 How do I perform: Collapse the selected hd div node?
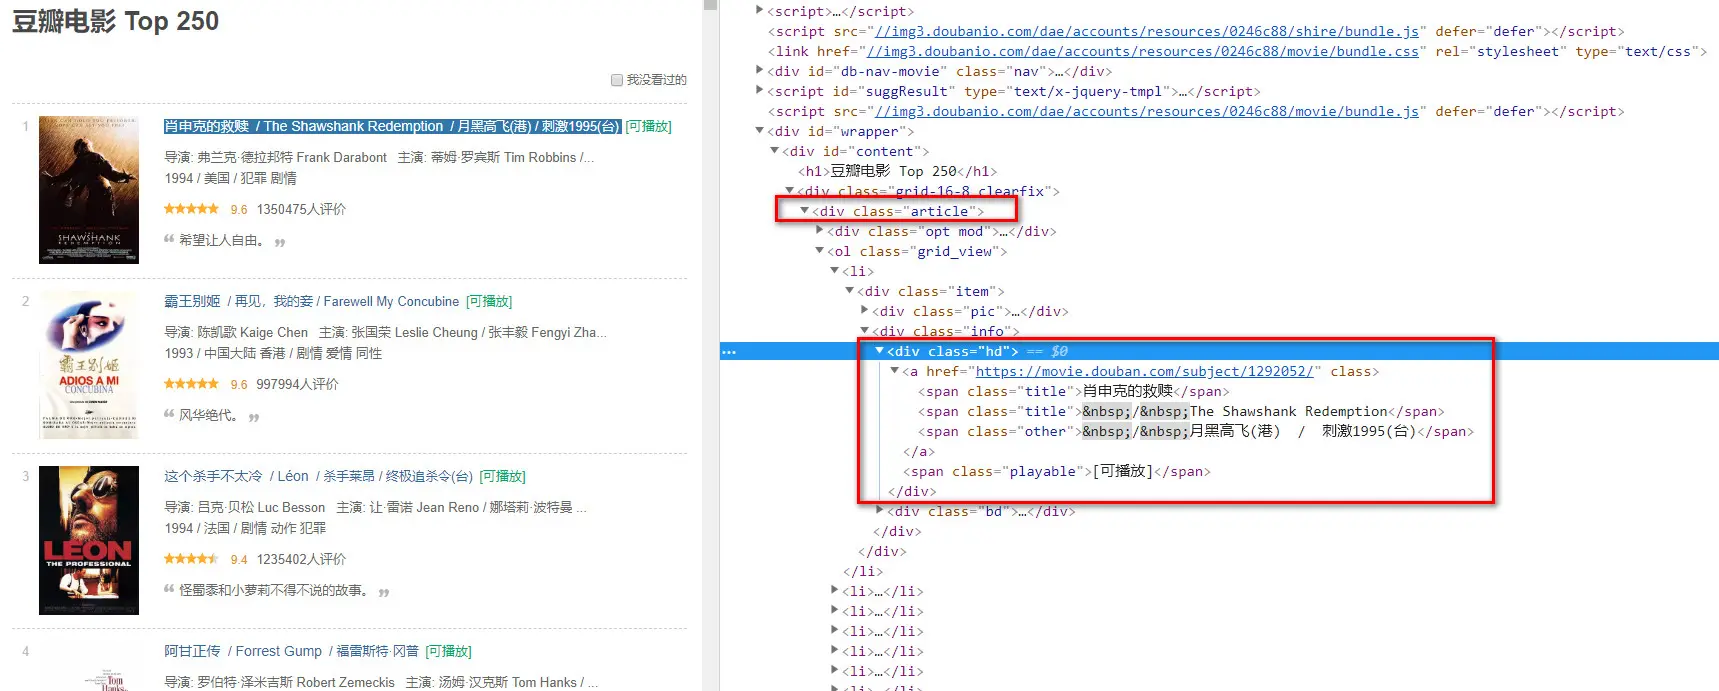click(x=879, y=351)
